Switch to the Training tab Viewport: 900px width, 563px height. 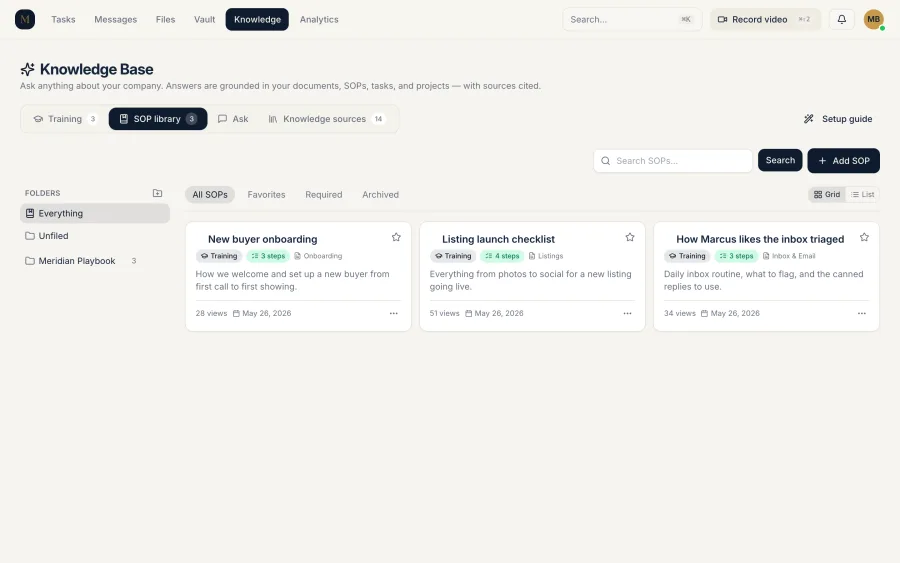(x=65, y=119)
